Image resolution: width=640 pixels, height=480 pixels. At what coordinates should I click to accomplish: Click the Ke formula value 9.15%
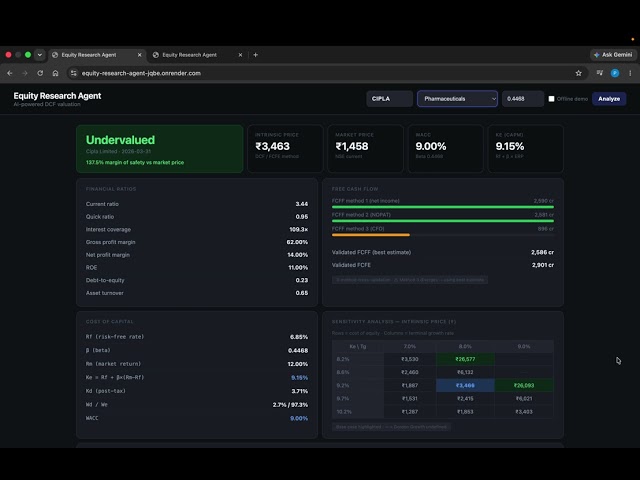pos(300,378)
